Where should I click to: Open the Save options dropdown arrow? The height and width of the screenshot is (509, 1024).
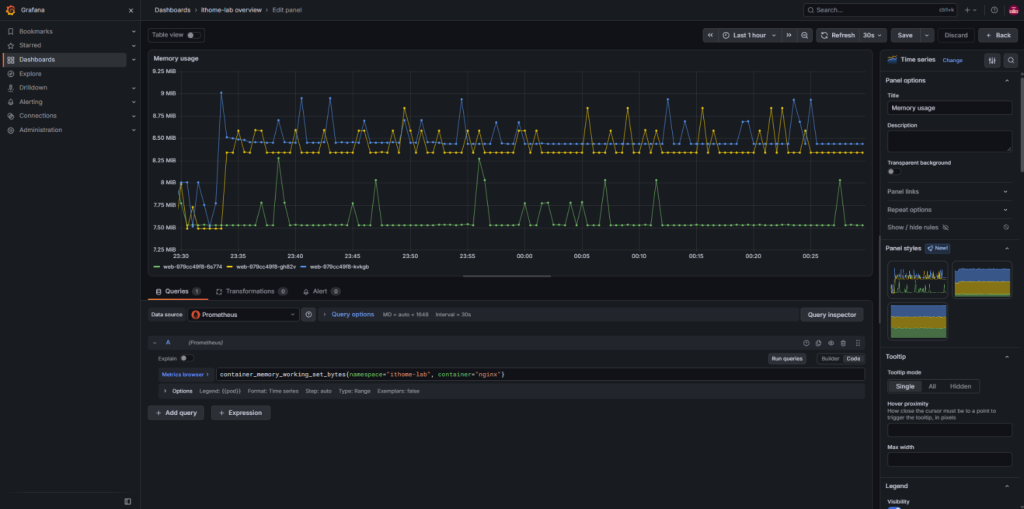coord(927,35)
